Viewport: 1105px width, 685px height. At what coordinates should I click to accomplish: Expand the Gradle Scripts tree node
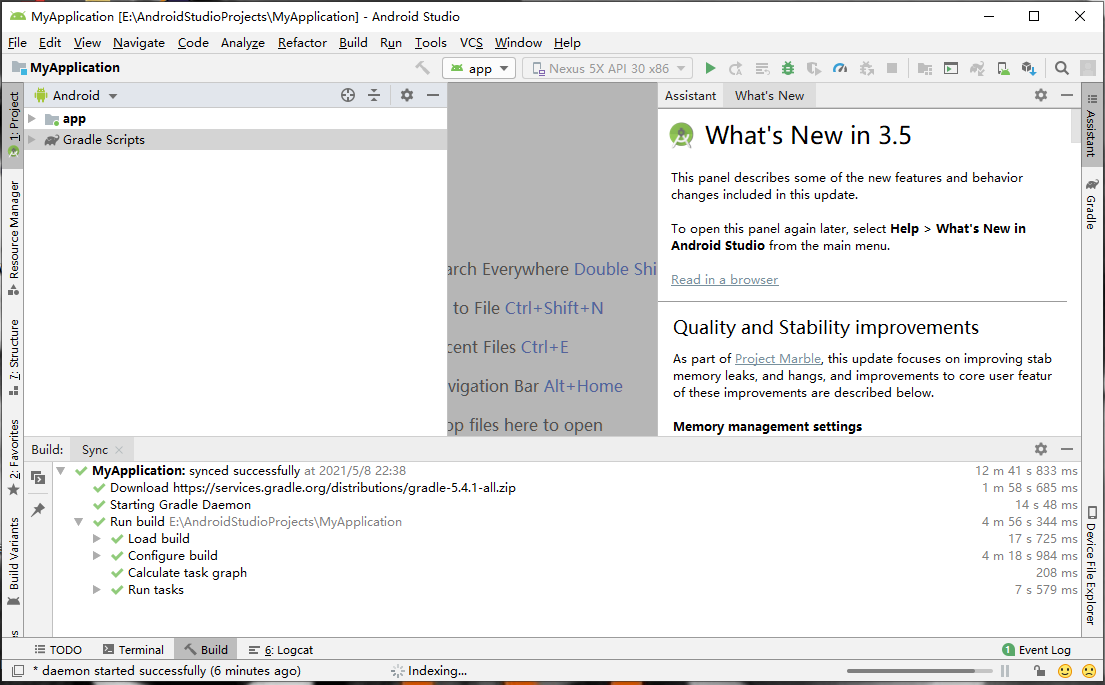point(32,140)
